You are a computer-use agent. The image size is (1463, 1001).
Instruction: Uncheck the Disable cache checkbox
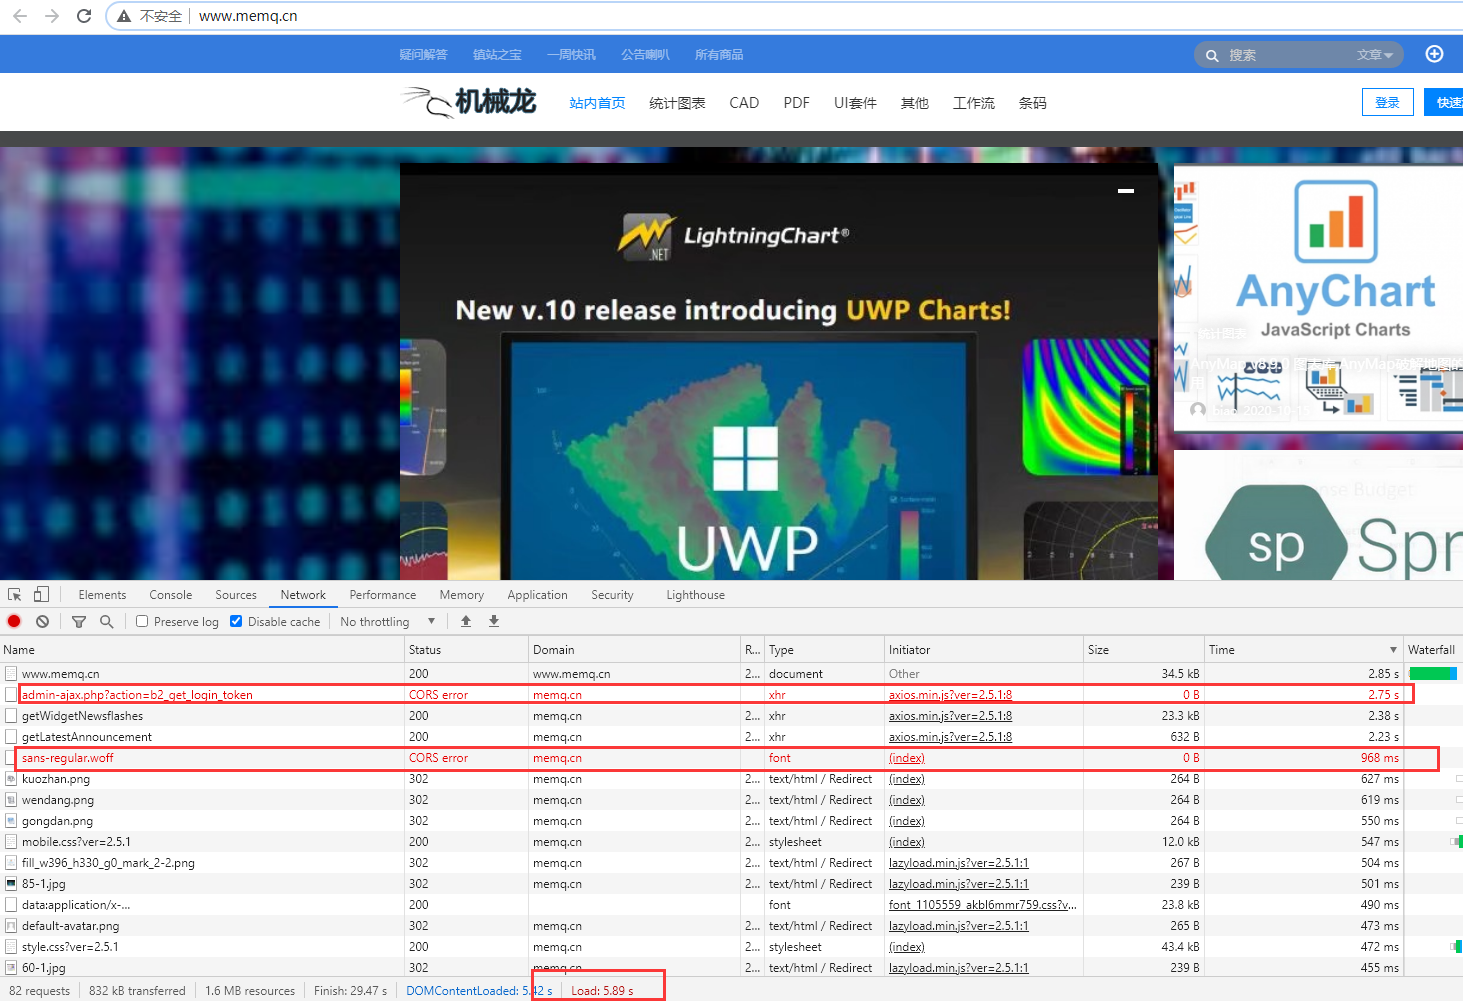(236, 621)
